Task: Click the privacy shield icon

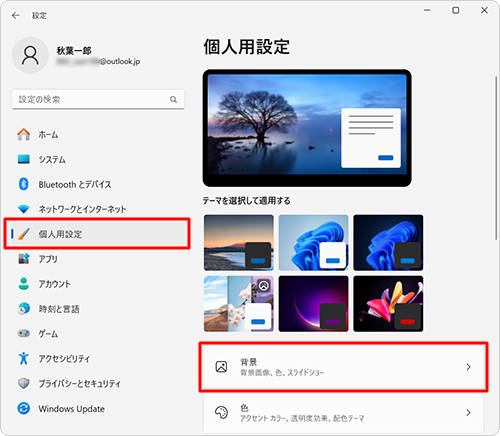Action: (x=24, y=383)
